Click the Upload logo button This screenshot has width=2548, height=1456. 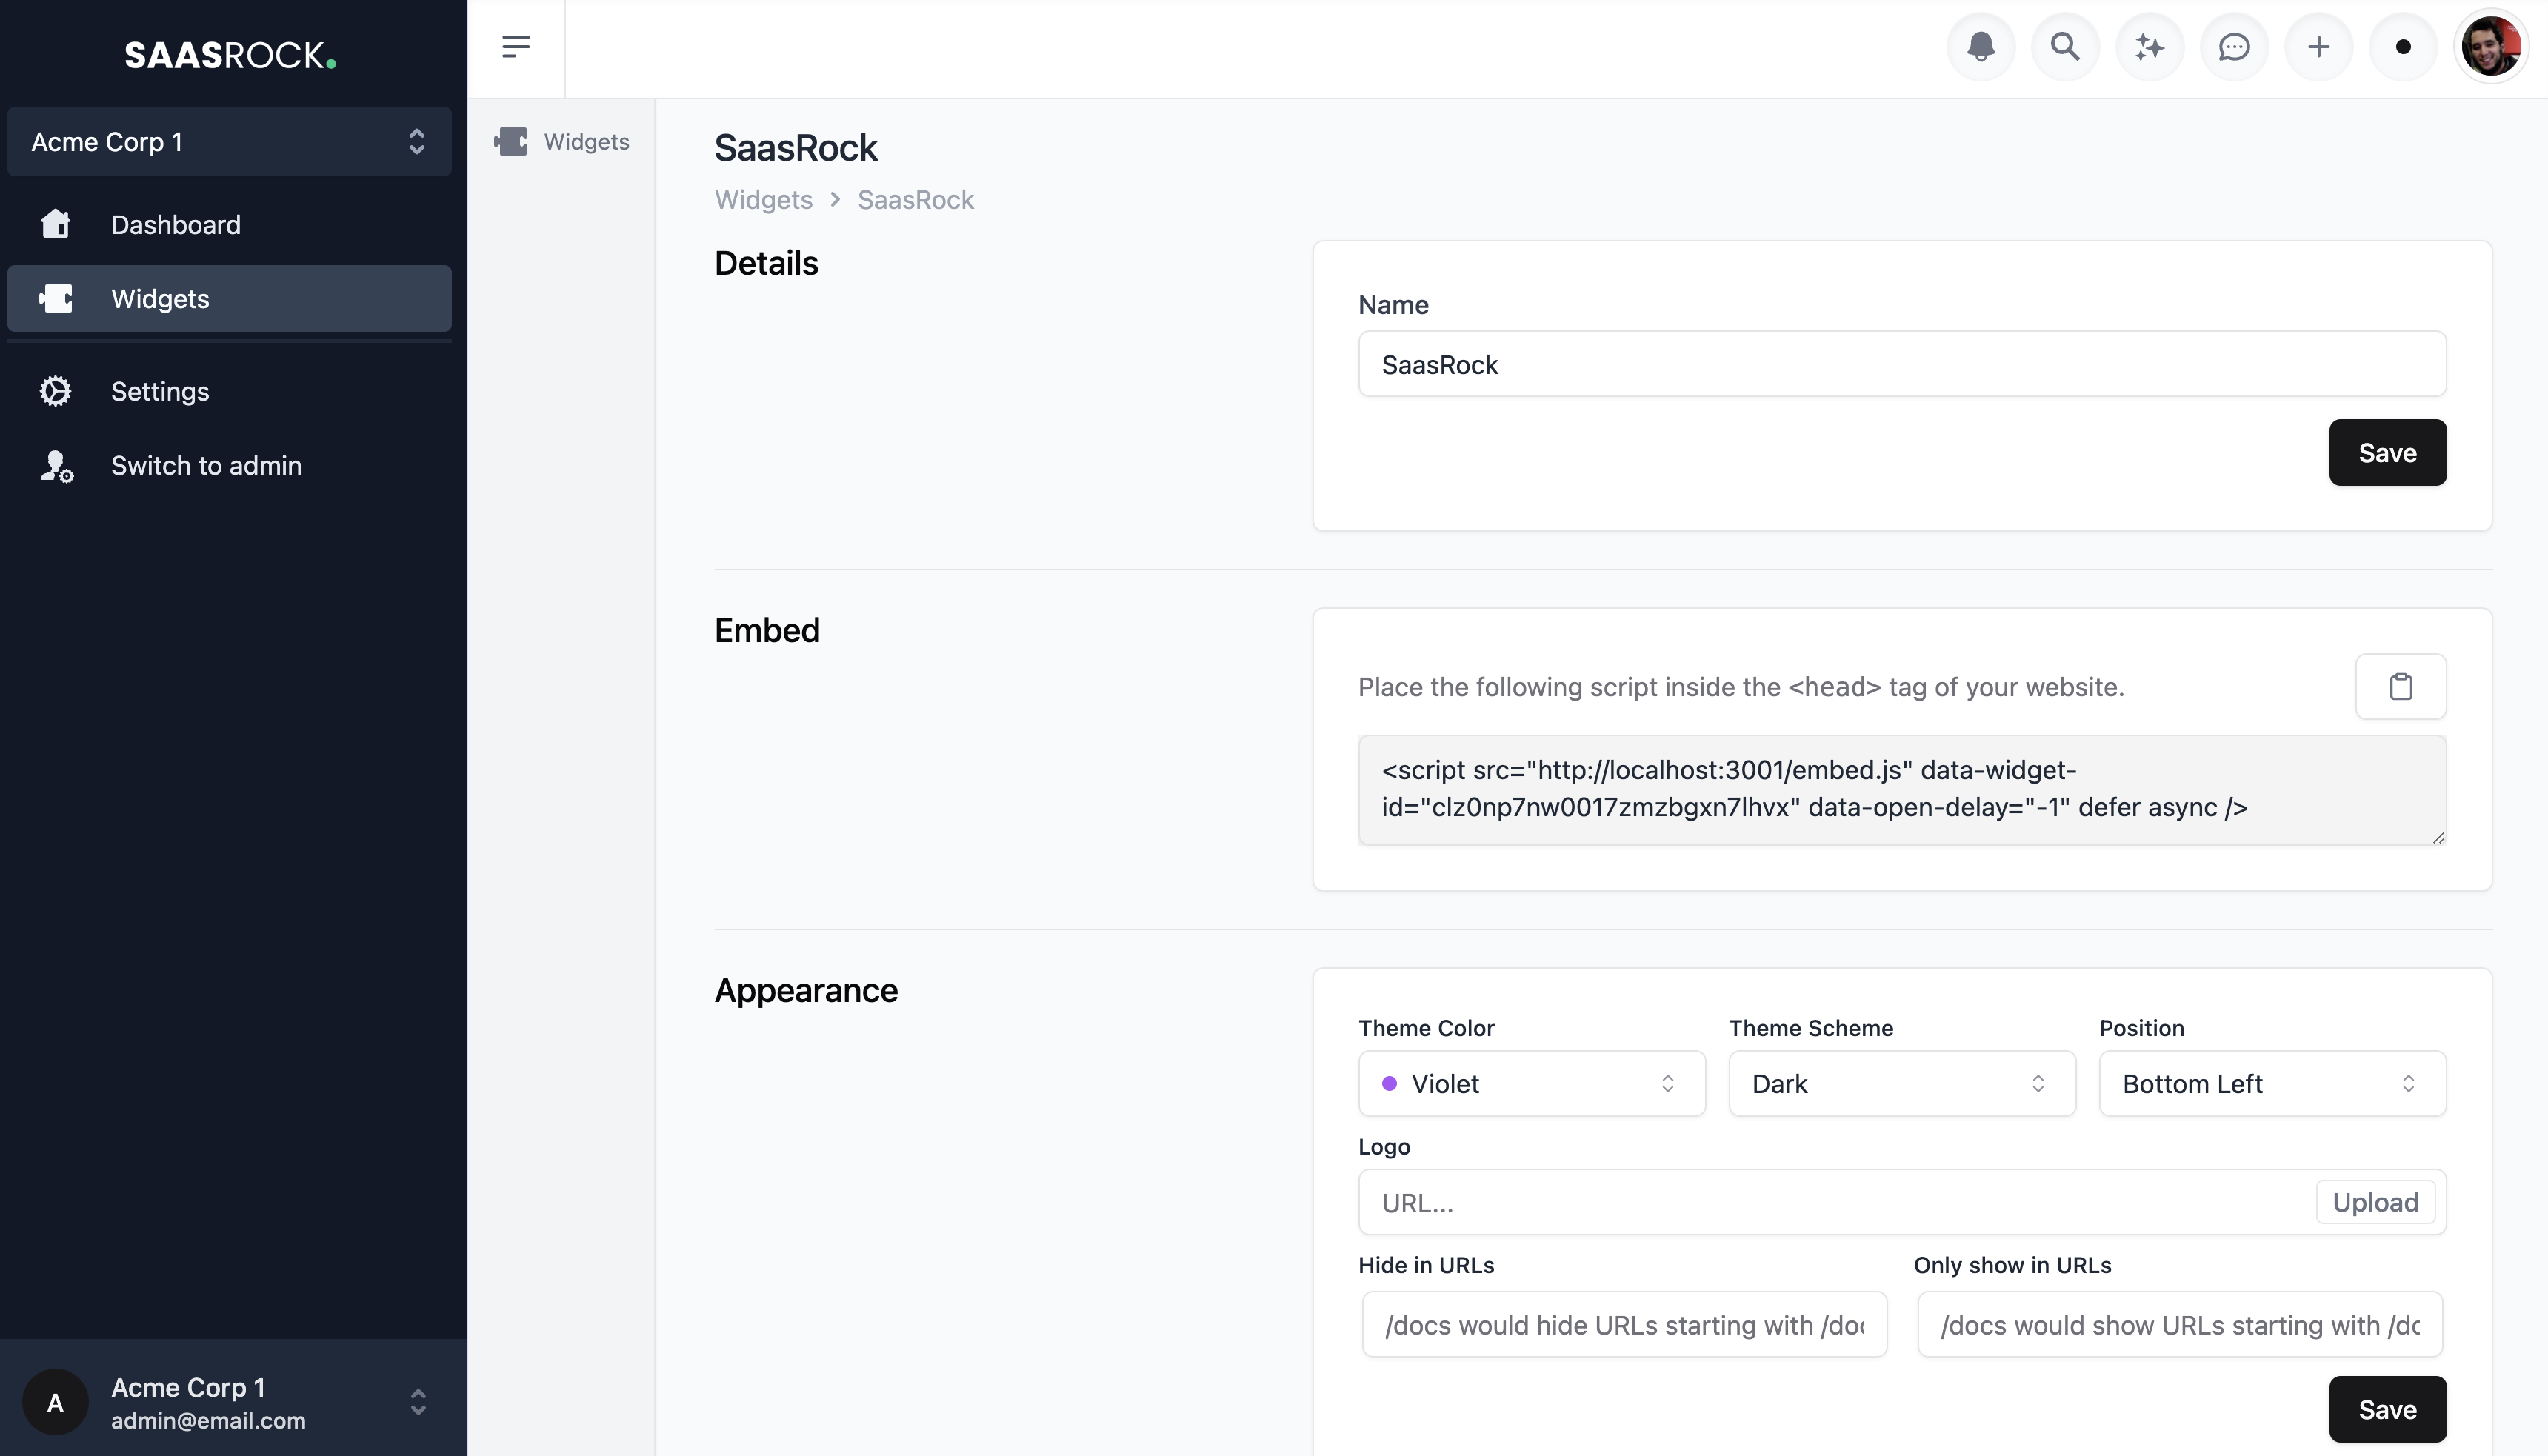click(x=2375, y=1202)
